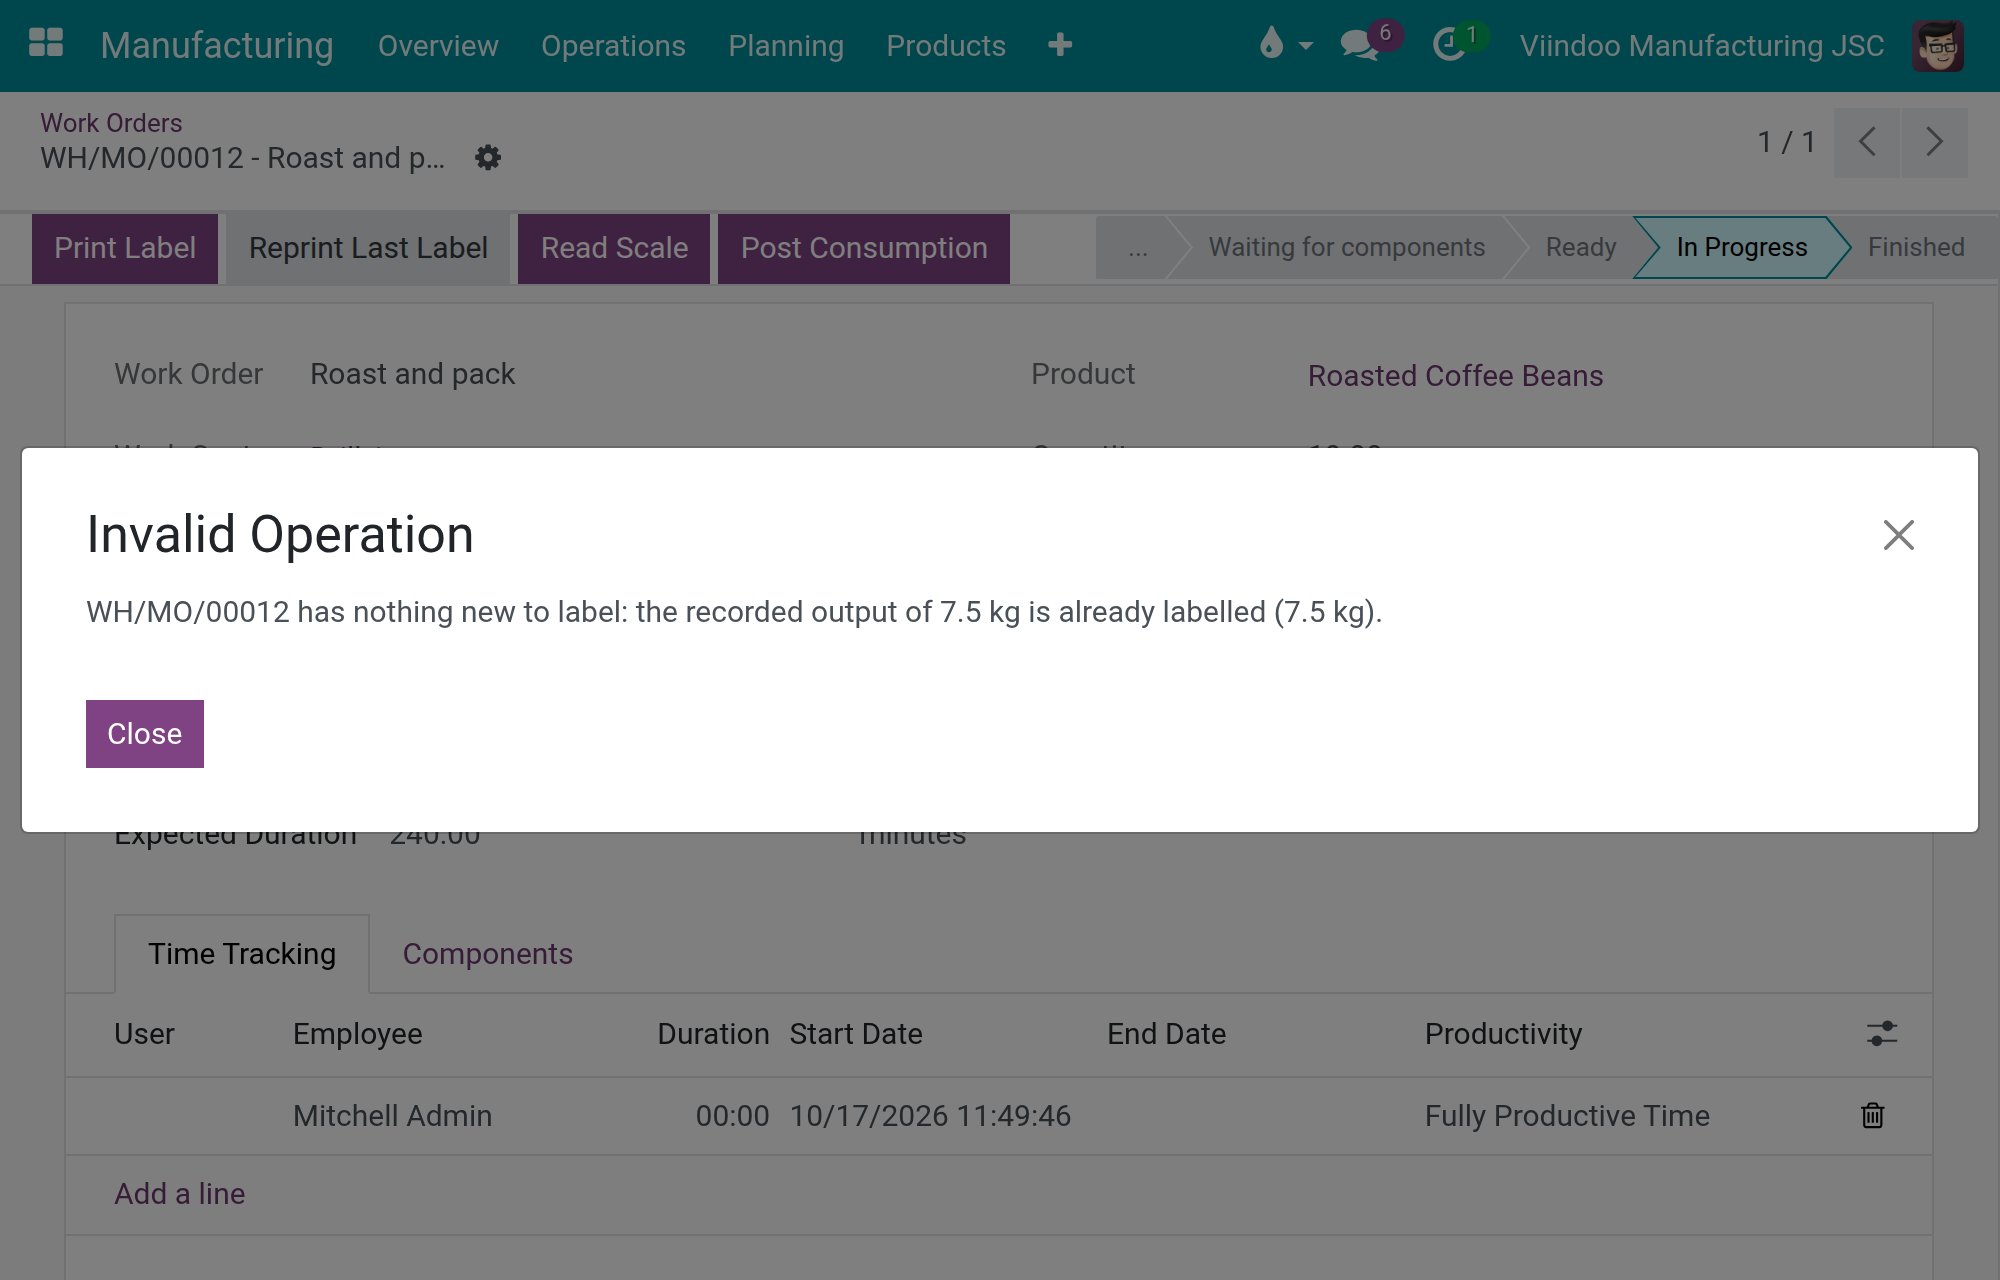2000x1280 pixels.
Task: Open the user avatar menu
Action: pos(1938,45)
